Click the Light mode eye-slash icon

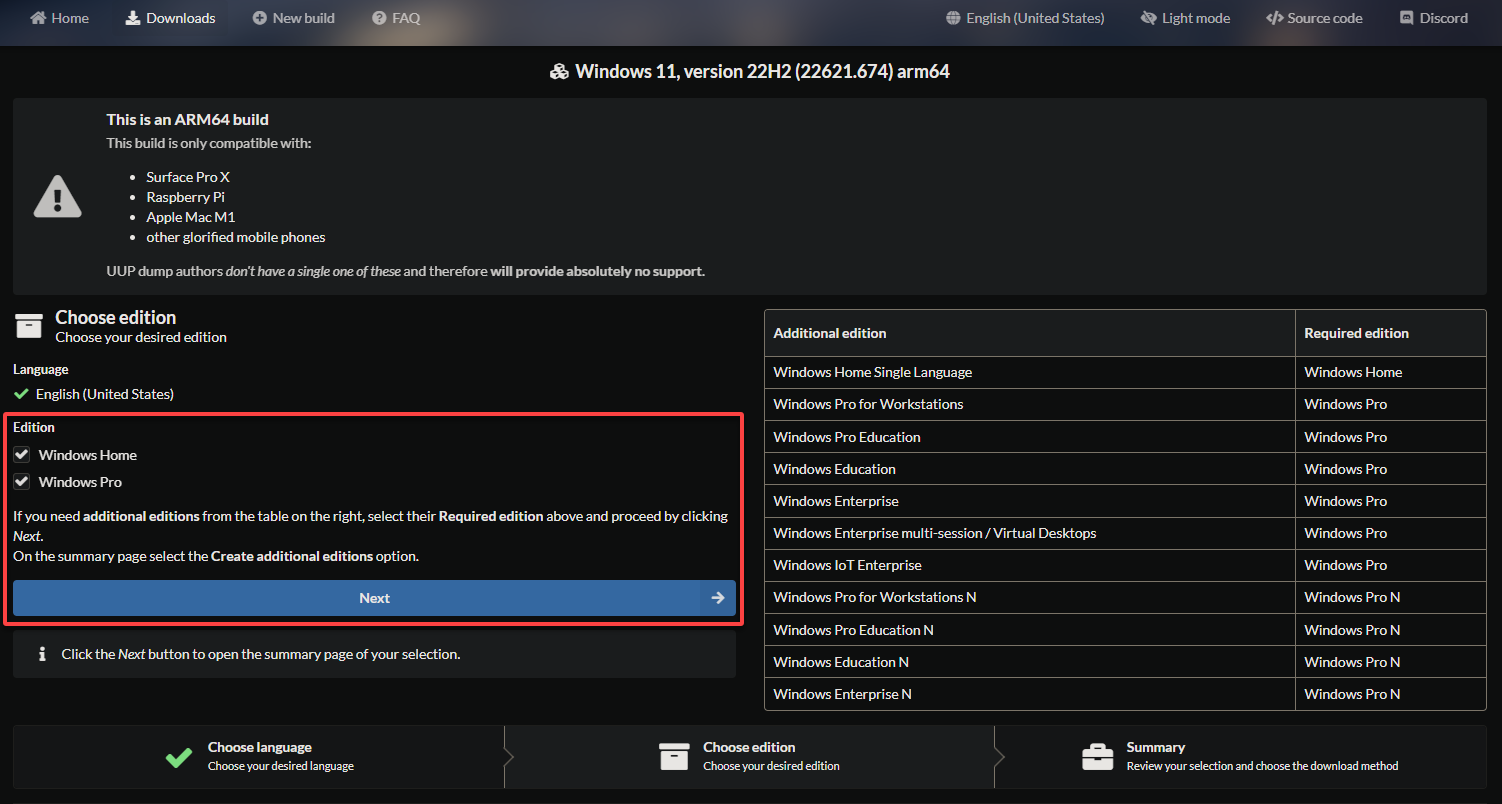point(1148,18)
